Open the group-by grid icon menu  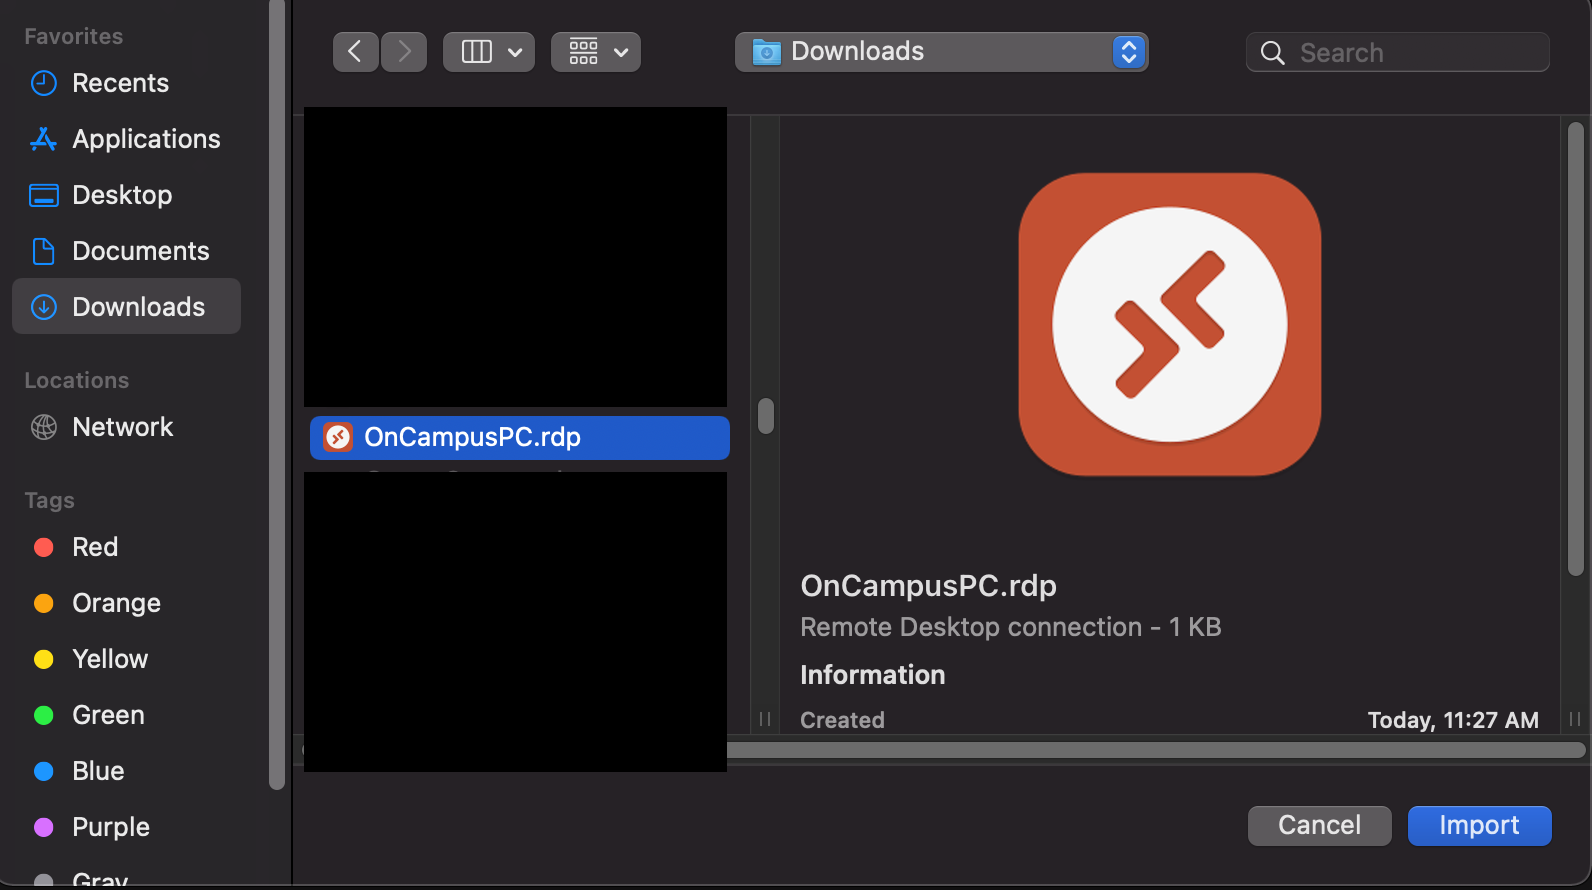pos(596,52)
